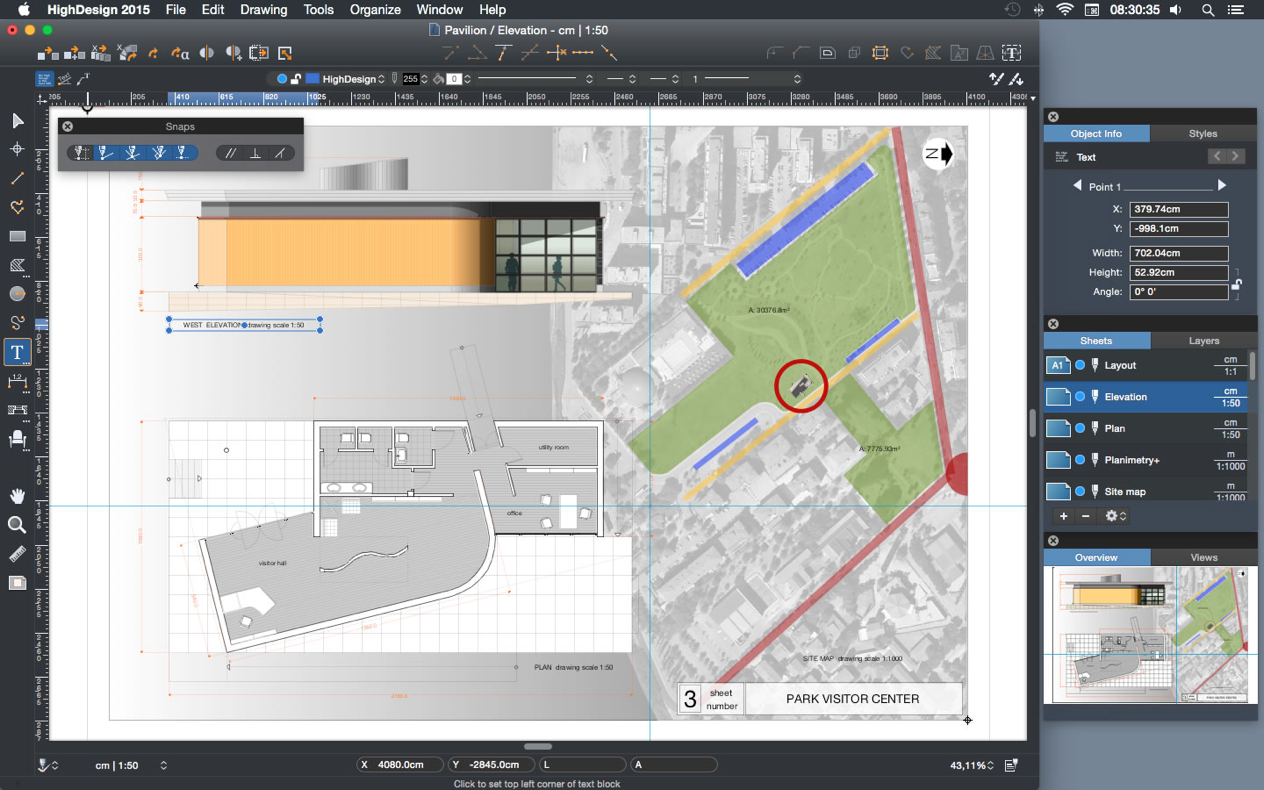Click the Width input field

(1178, 254)
